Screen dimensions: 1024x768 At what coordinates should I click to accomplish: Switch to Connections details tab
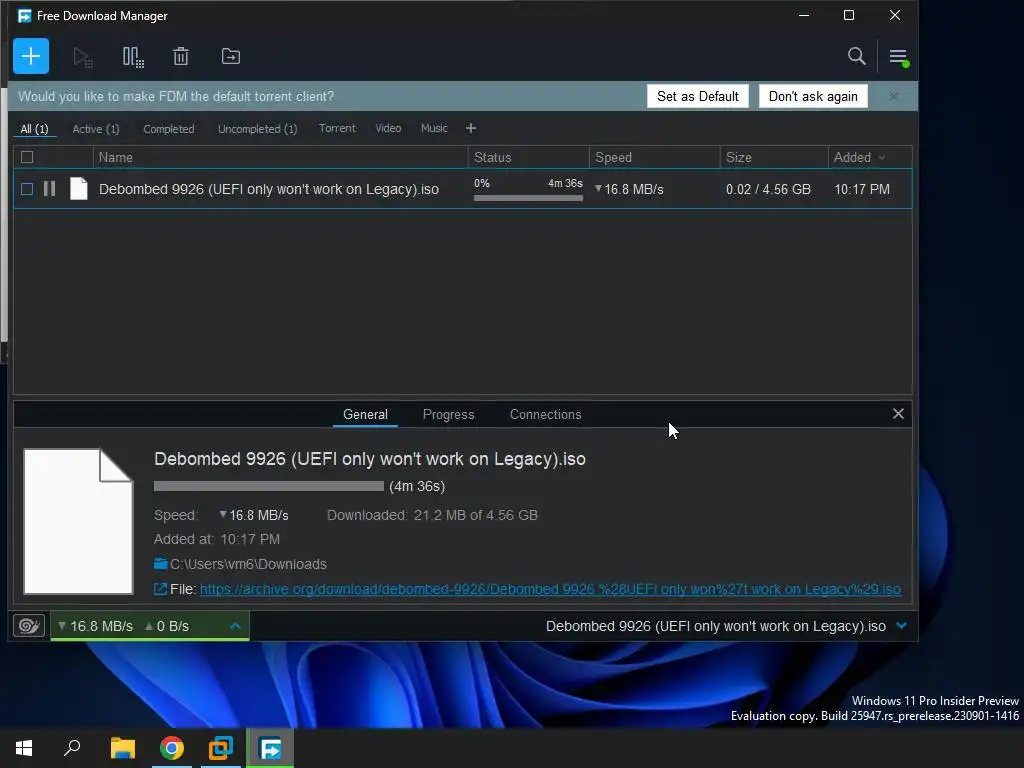545,414
